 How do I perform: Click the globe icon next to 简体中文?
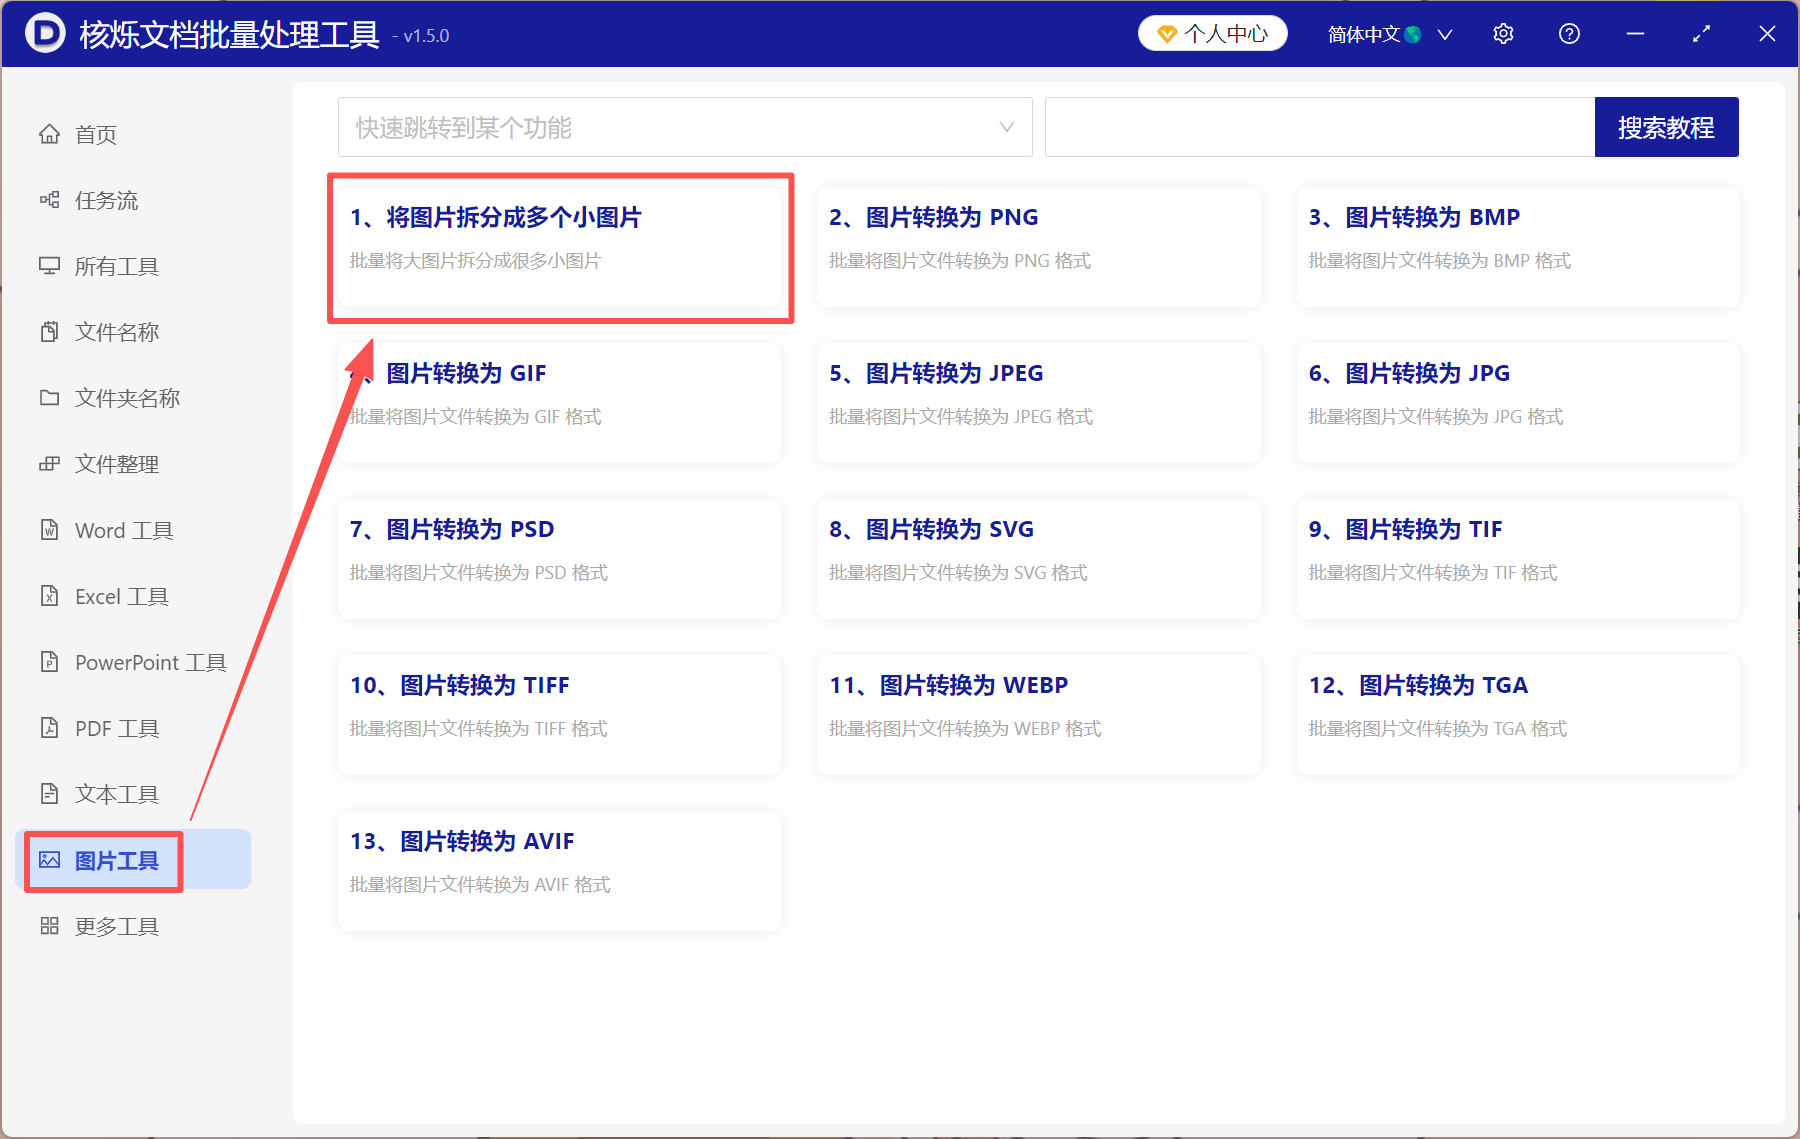(1413, 35)
